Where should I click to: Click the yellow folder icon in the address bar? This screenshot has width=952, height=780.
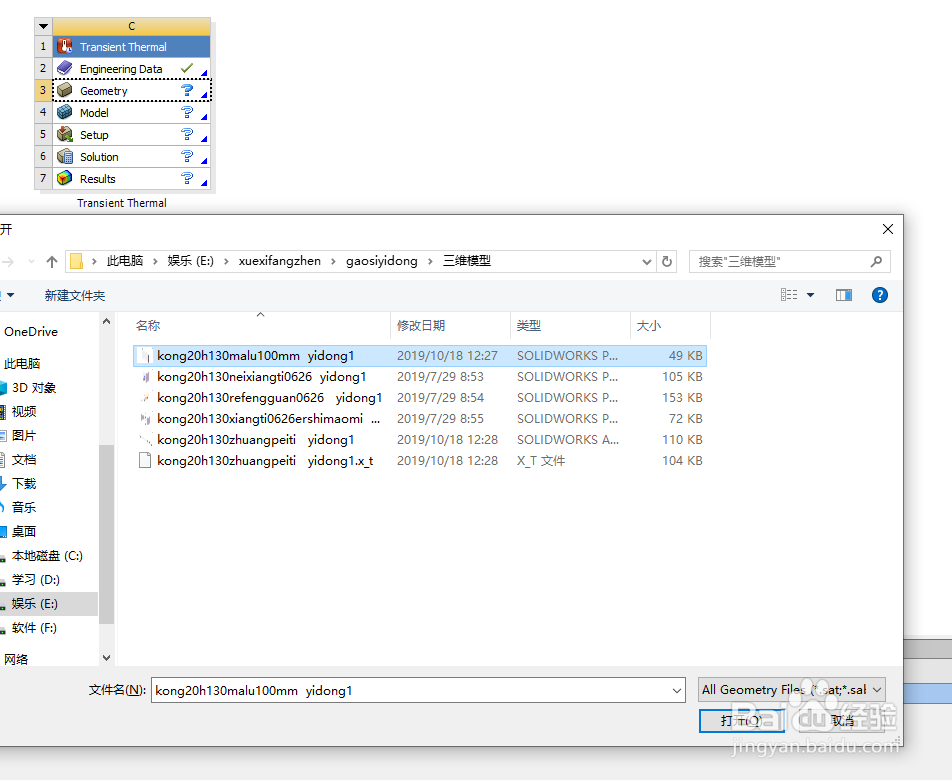(x=76, y=261)
